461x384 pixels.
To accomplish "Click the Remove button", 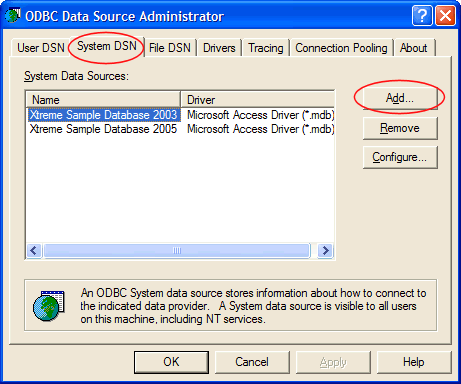I will coord(400,128).
